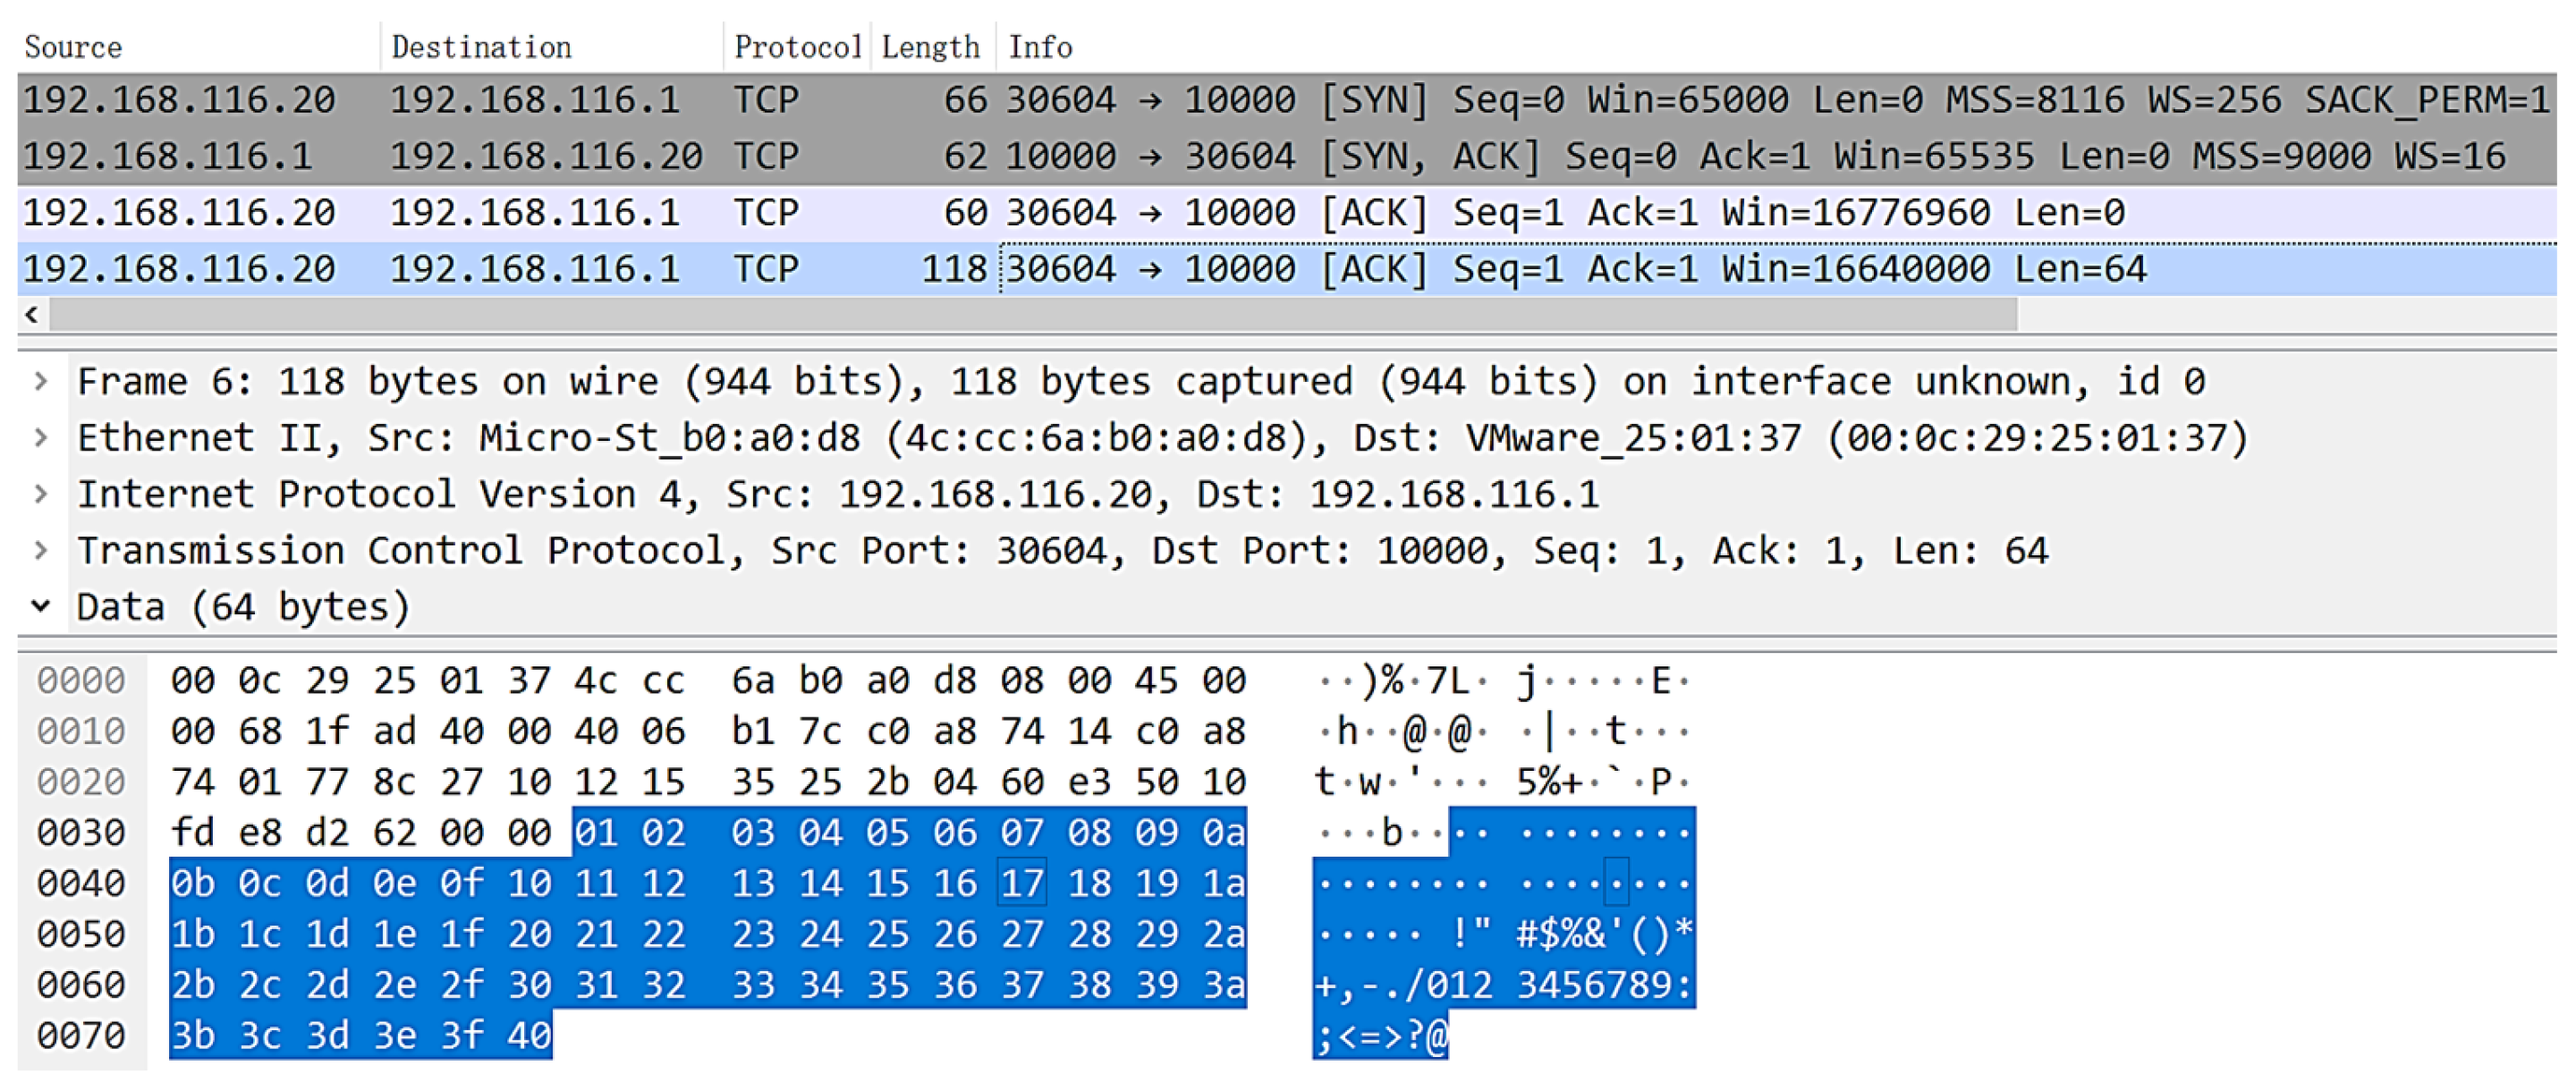Click the ASCII text "3456789:" in hex pane
Image resolution: width=2576 pixels, height=1091 pixels.
point(1603,985)
